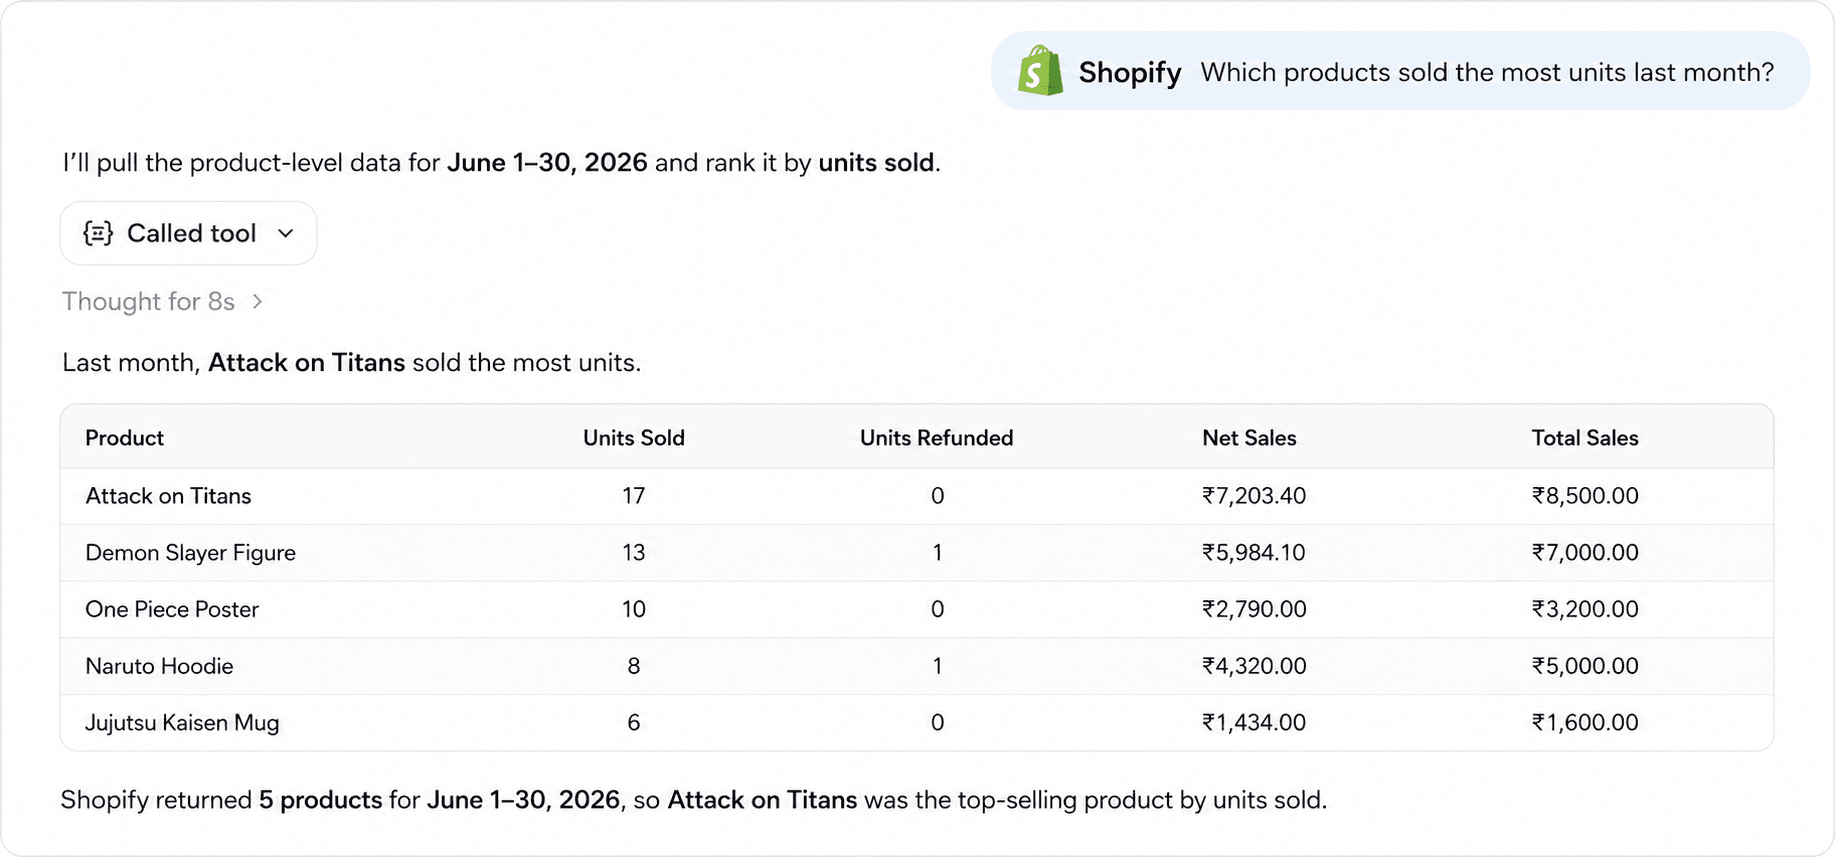Image resolution: width=1835 pixels, height=857 pixels.
Task: Click the user question message bubble text
Action: (1487, 72)
